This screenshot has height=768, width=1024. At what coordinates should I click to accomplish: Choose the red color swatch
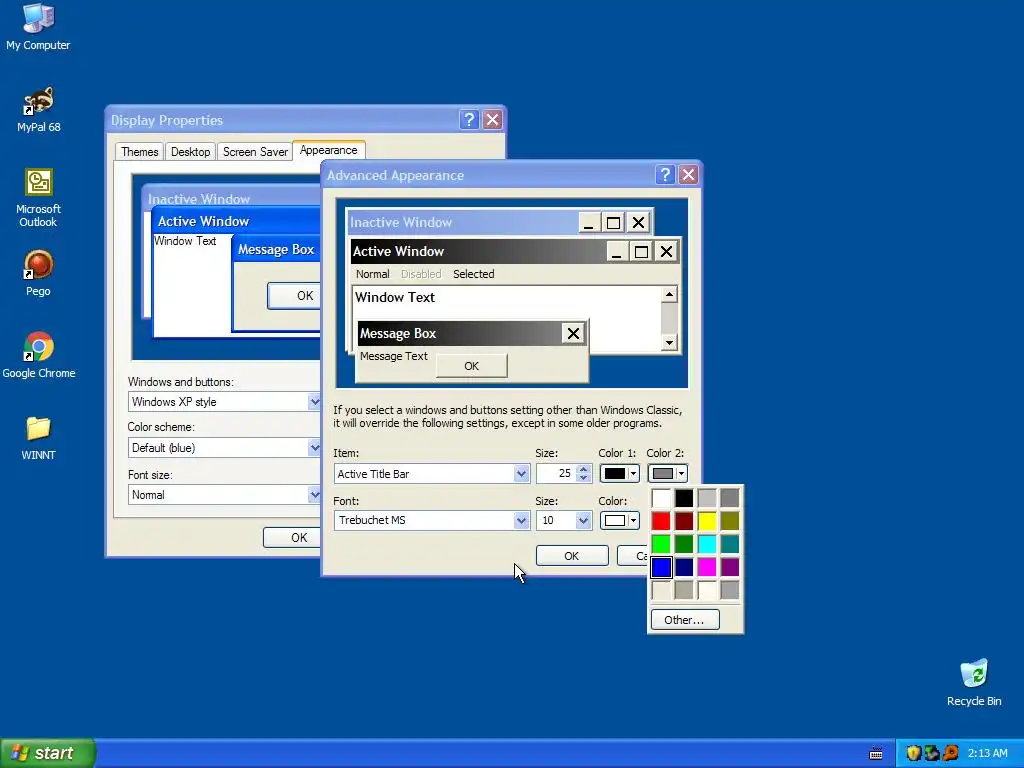[661, 521]
